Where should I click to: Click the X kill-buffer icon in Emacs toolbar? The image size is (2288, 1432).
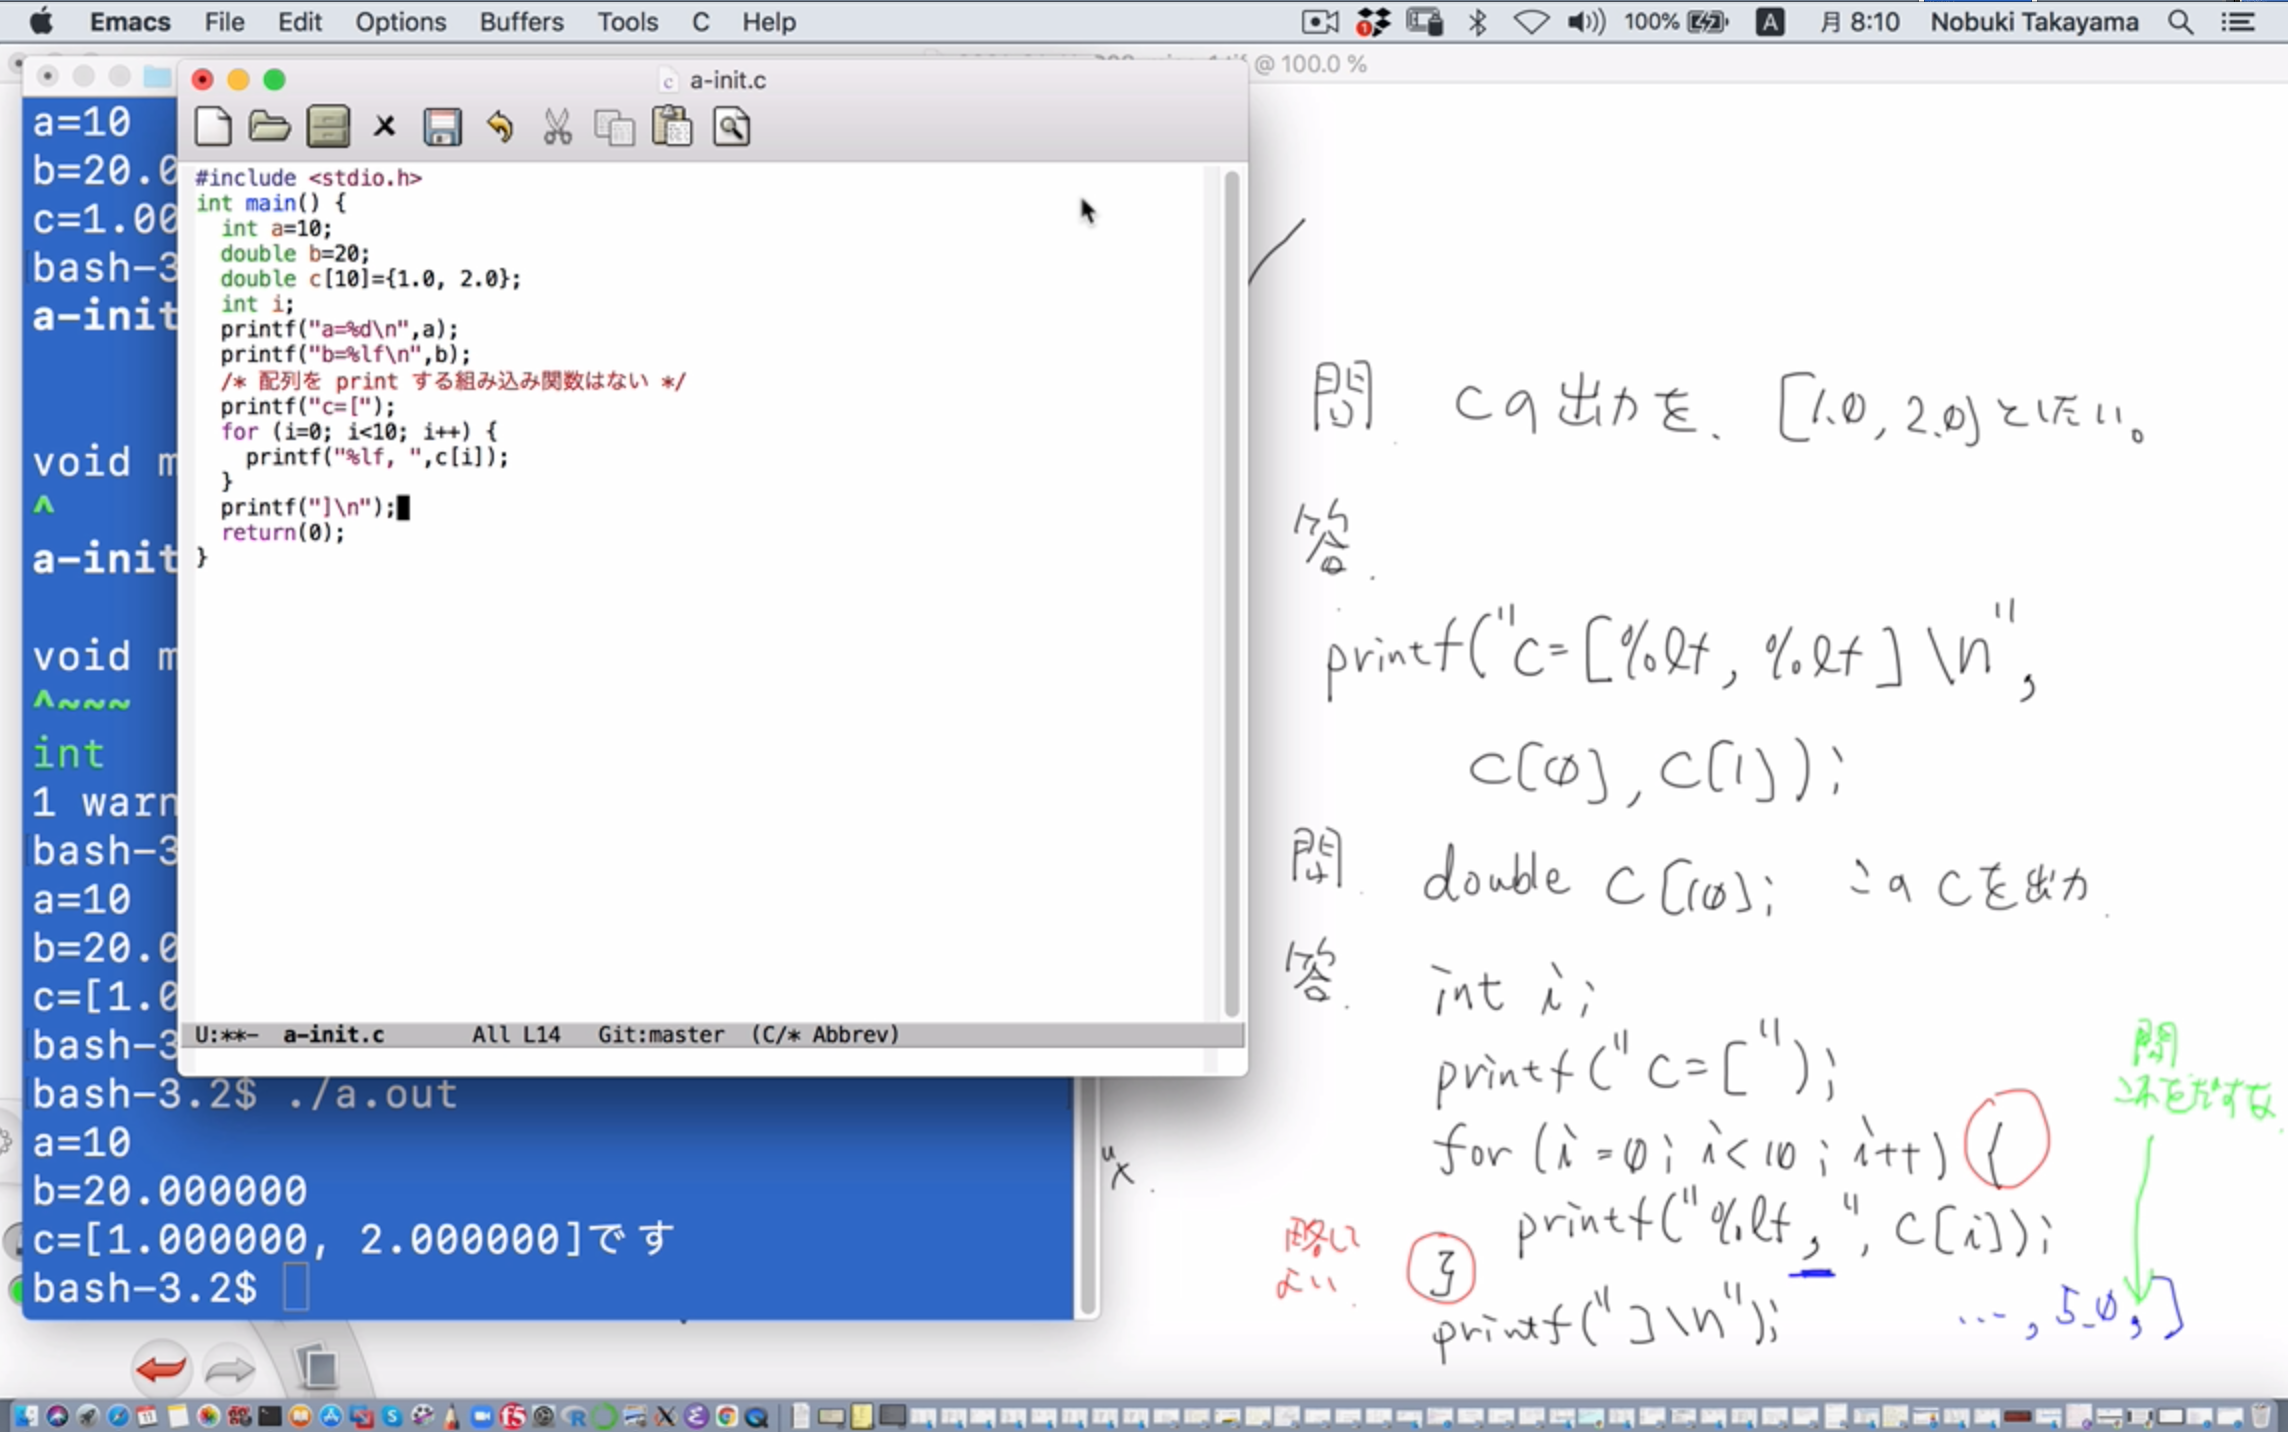[x=384, y=127]
